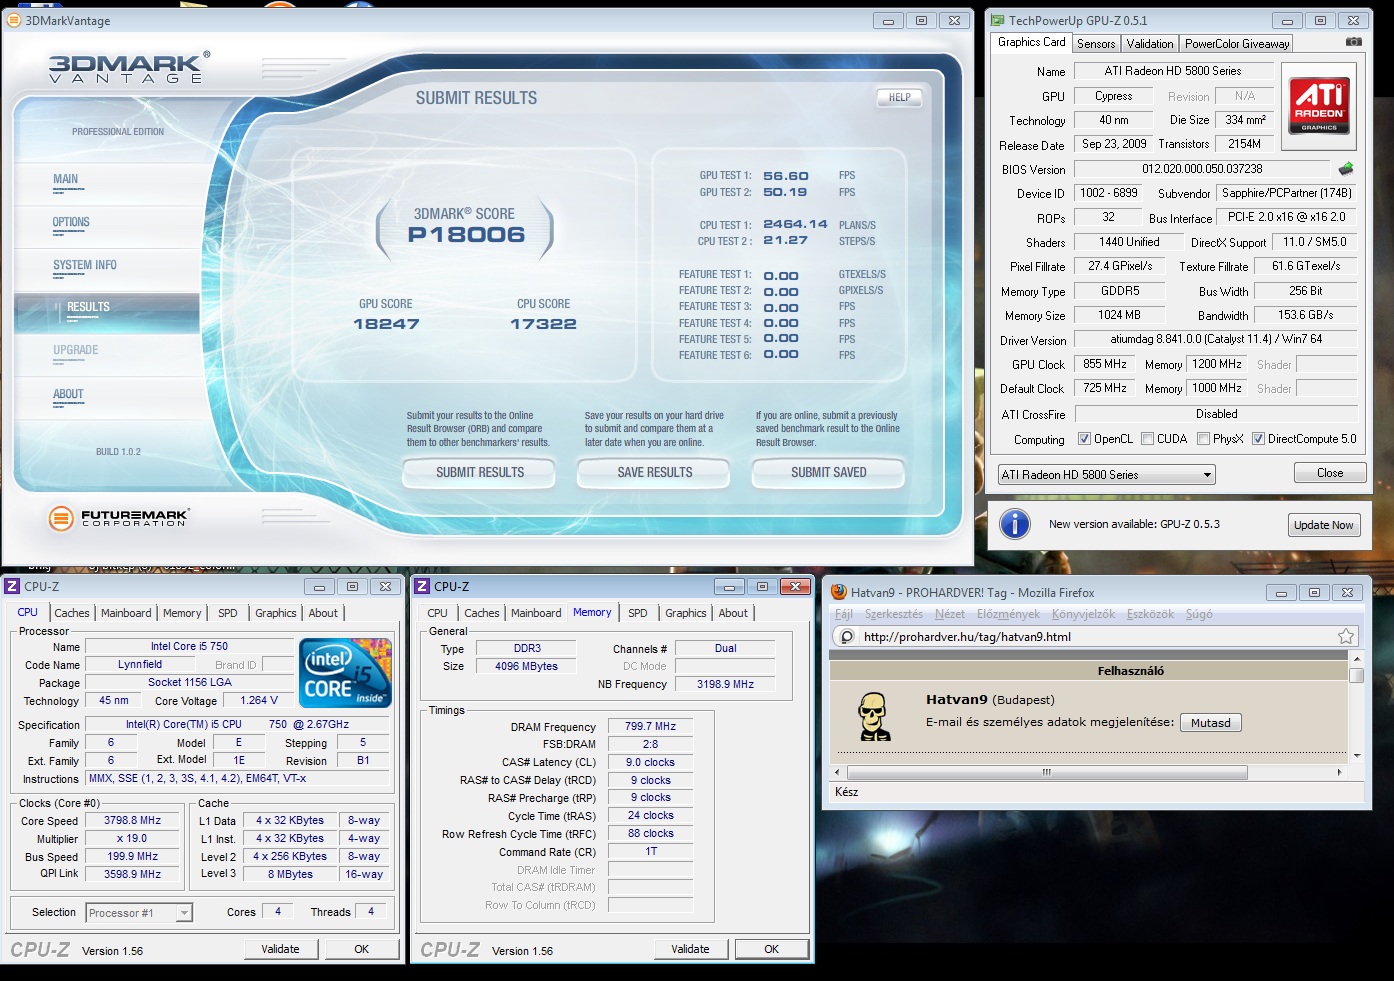Click Validate in left CPU-Z window
This screenshot has width=1394, height=981.
tap(280, 949)
